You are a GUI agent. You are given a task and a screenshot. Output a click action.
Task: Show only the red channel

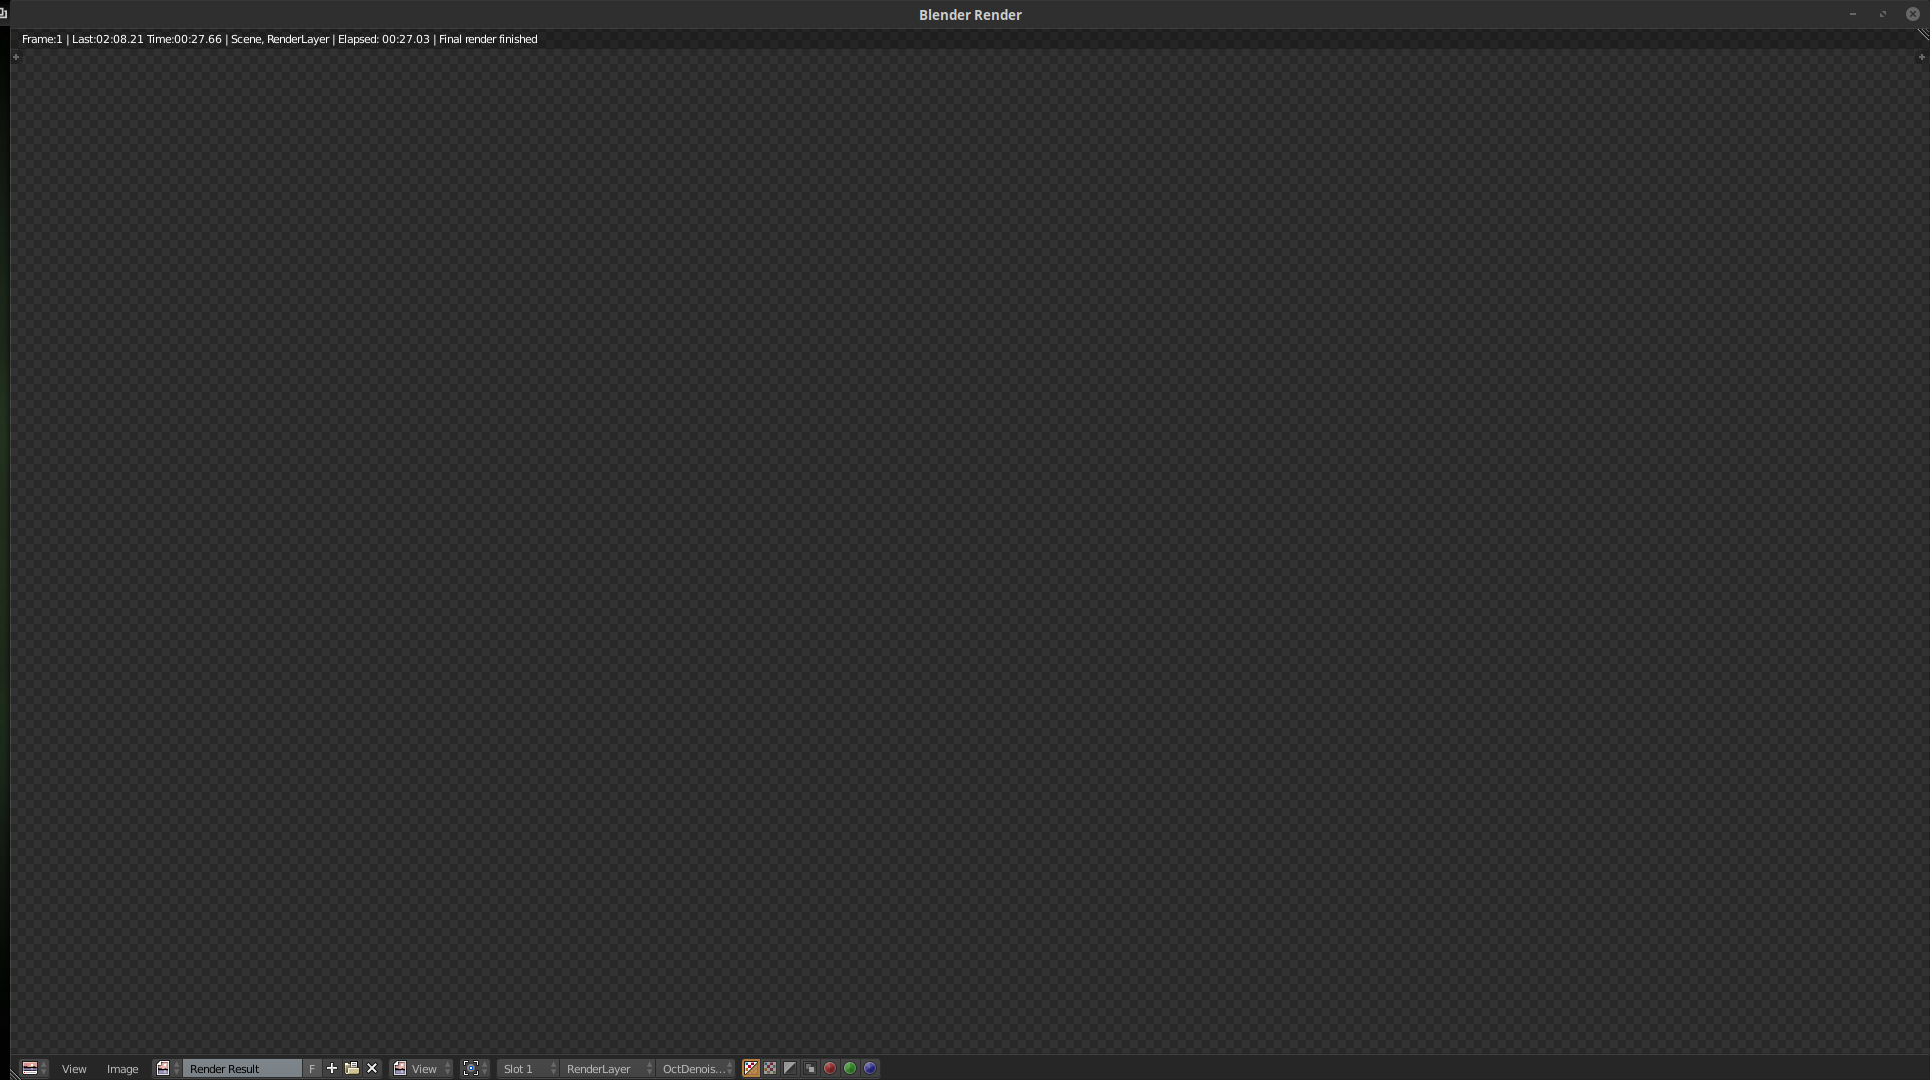click(x=830, y=1068)
